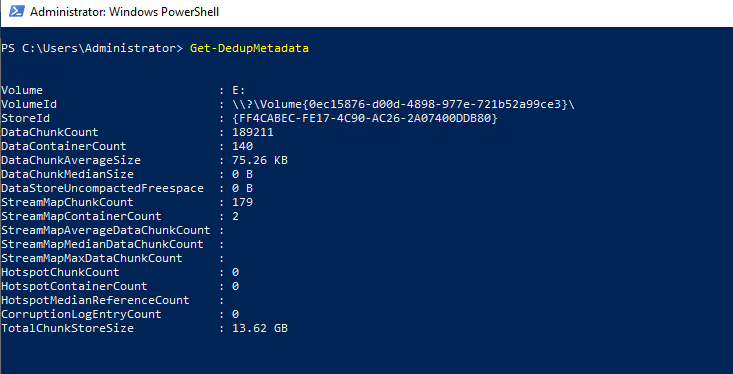The width and height of the screenshot is (733, 374).
Task: Select the VolumeId GUID path value
Action: click(x=403, y=104)
